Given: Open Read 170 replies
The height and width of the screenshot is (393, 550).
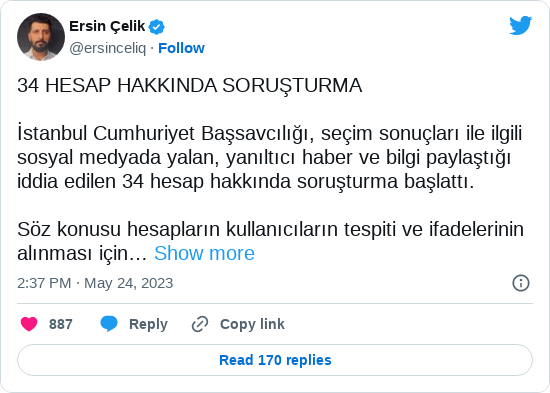Looking at the screenshot, I should pos(275,360).
